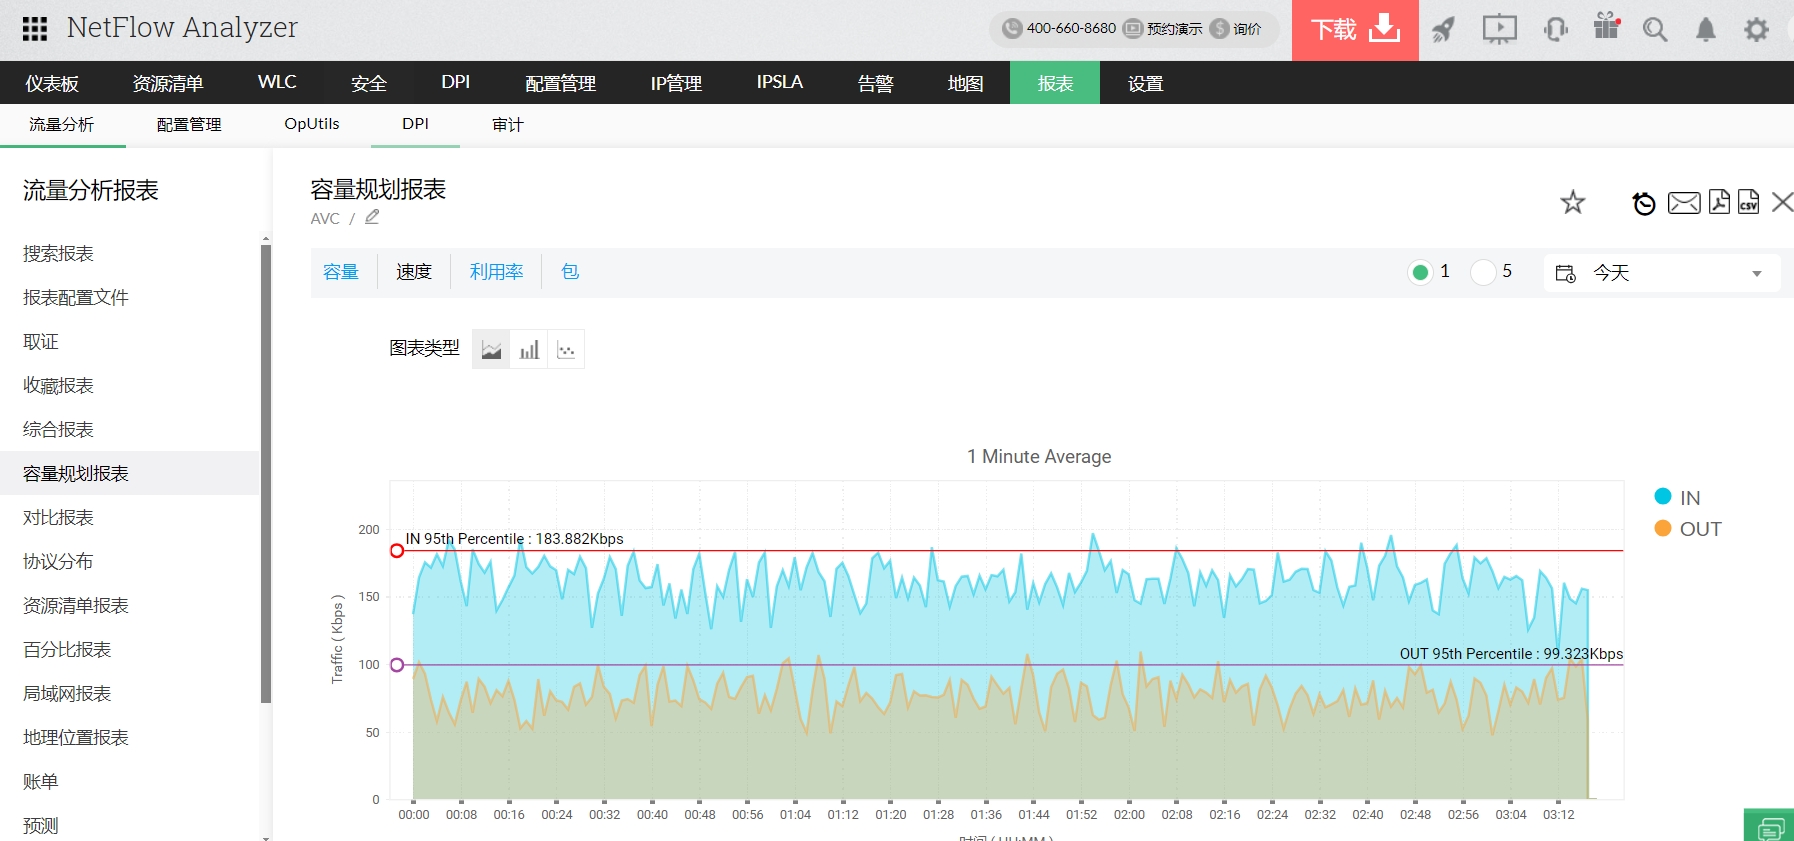Screen dimensions: 1794x841
Task: Choose the scatter chart type icon
Action: (x=566, y=350)
